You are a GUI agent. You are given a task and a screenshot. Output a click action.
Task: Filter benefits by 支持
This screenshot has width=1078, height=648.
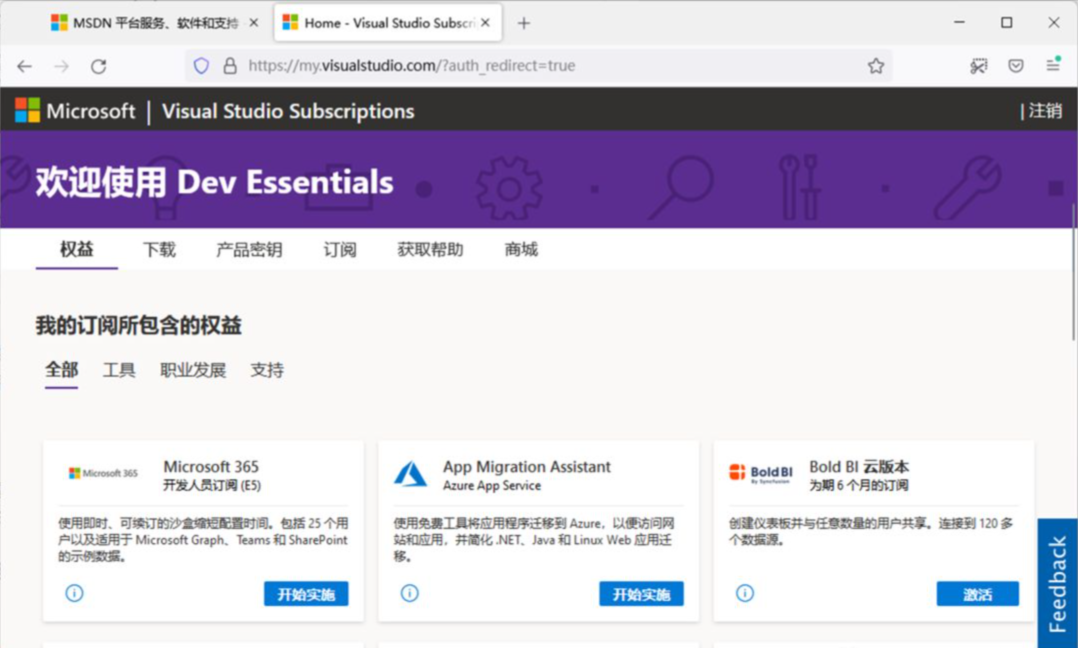(x=267, y=370)
